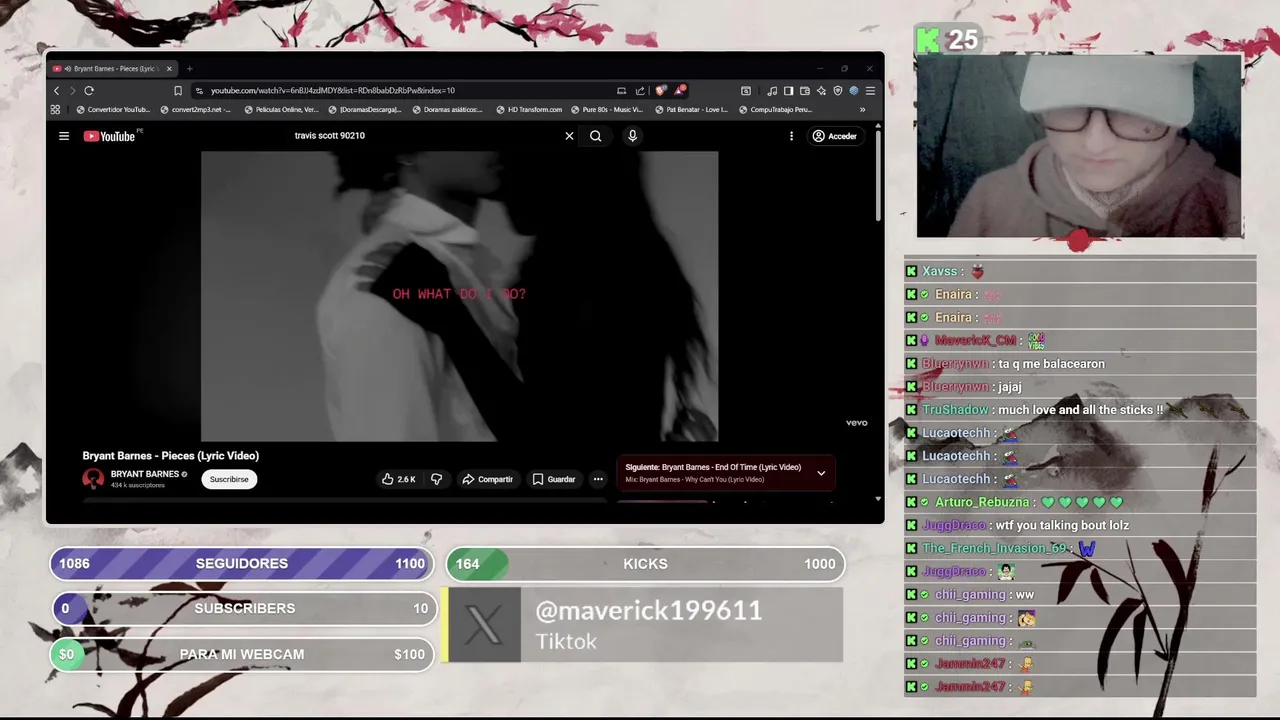Open the convert2mp3.net bookmark
Image resolution: width=1280 pixels, height=720 pixels.
[195, 110]
